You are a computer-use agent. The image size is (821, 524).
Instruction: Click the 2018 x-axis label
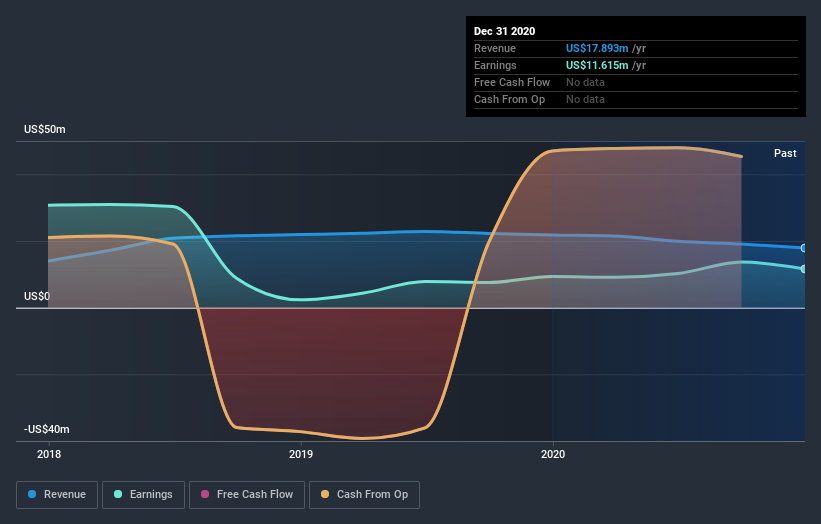49,454
